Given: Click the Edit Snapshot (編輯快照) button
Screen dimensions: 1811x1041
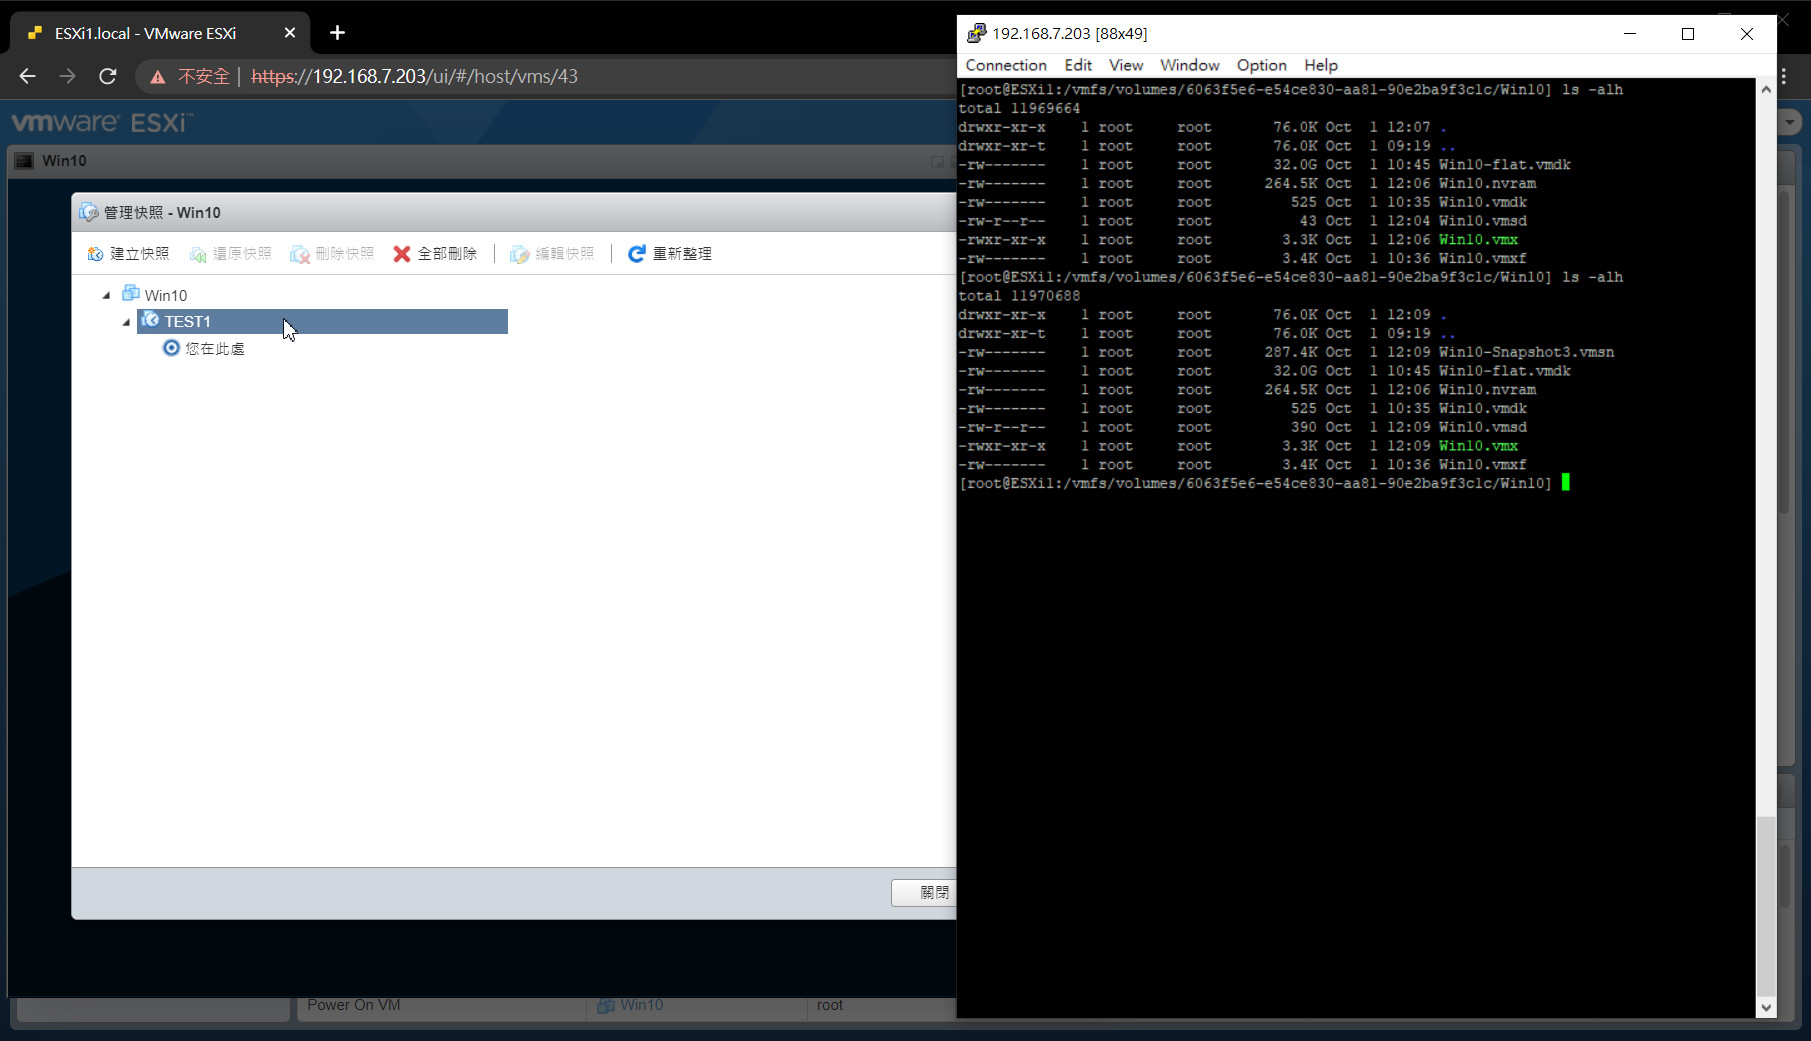Looking at the screenshot, I should (552, 254).
